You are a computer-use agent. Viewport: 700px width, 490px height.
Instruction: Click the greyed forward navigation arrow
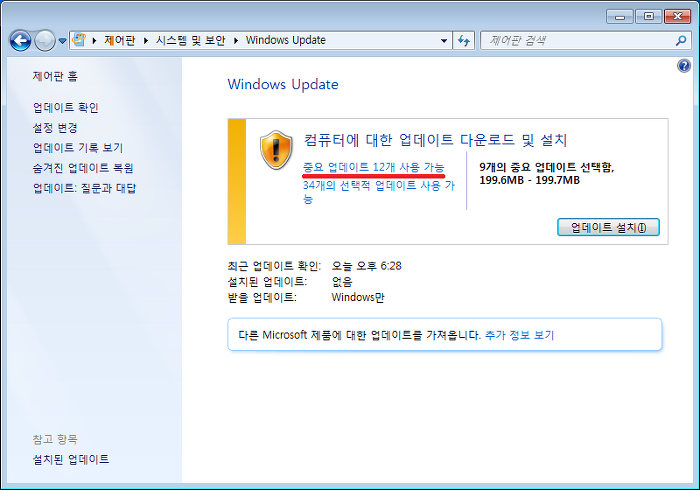click(45, 41)
